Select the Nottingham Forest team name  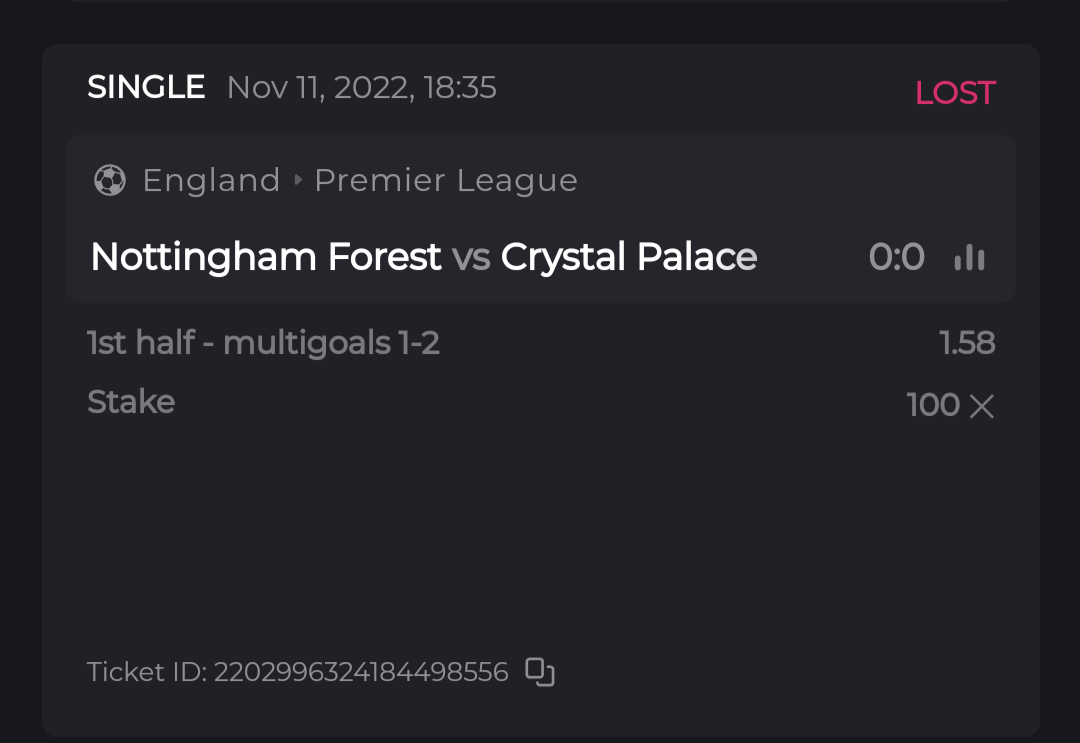point(266,257)
